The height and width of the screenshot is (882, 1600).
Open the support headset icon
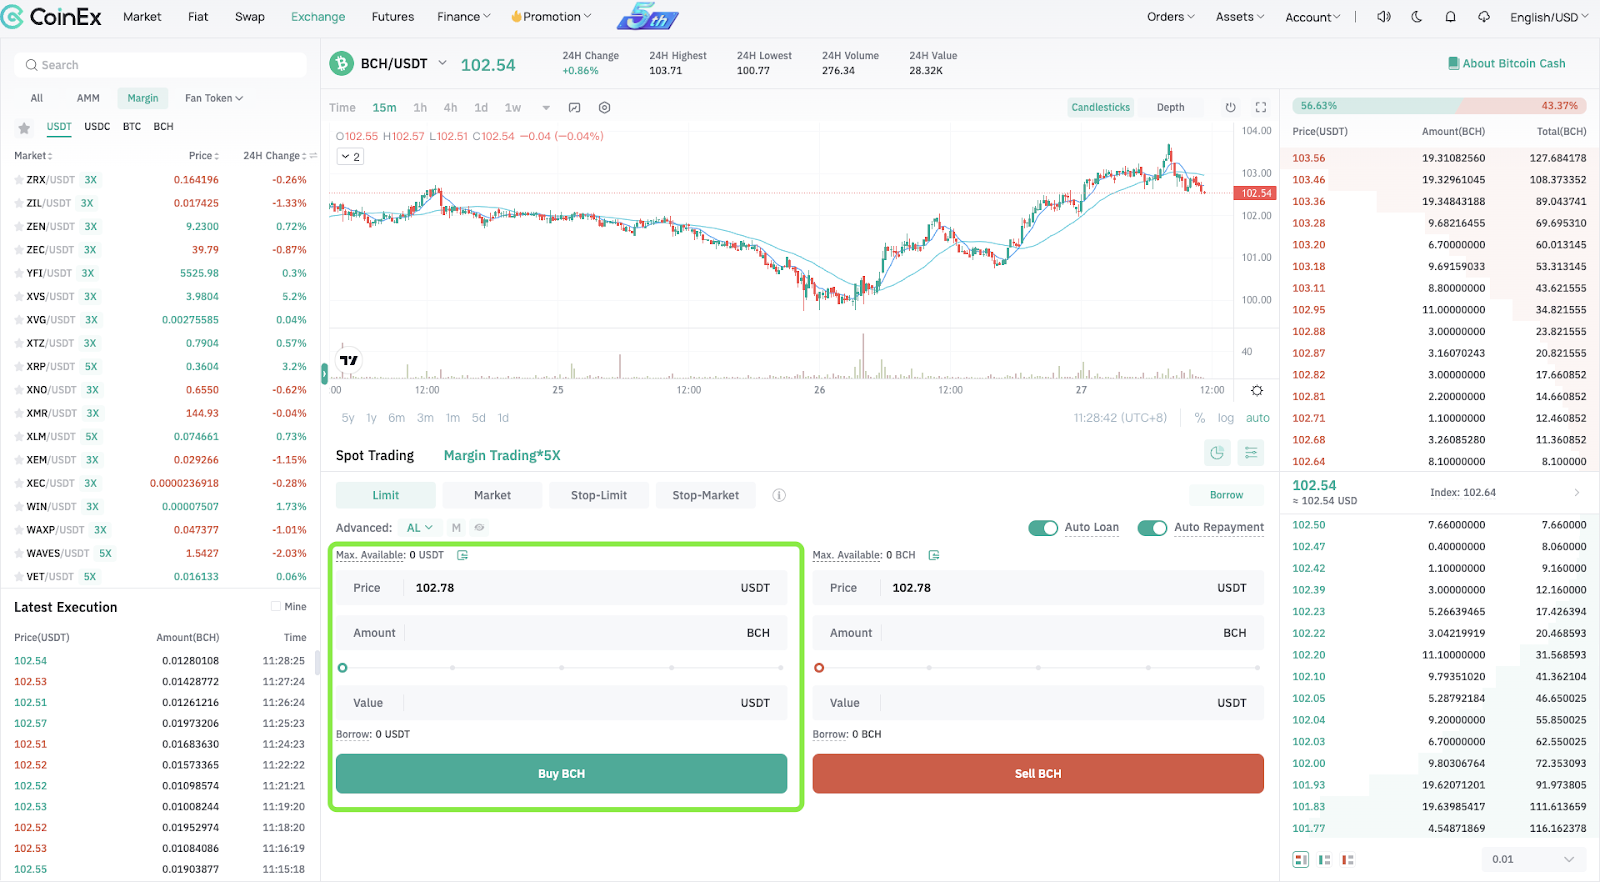pyautogui.click(x=1484, y=17)
